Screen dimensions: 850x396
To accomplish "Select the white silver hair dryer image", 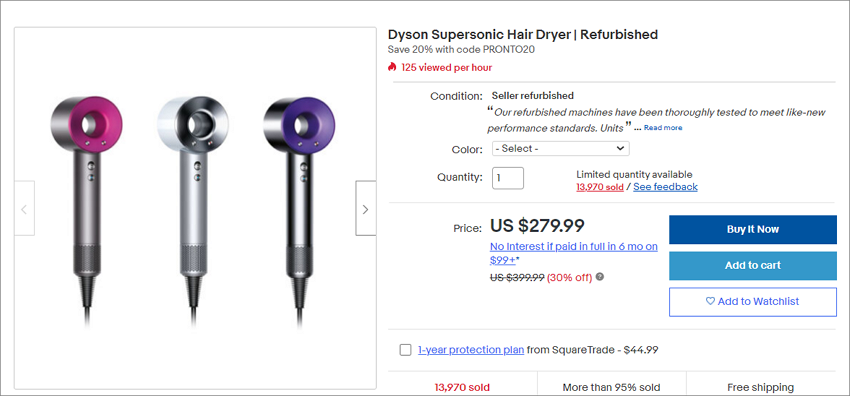I will [193, 211].
